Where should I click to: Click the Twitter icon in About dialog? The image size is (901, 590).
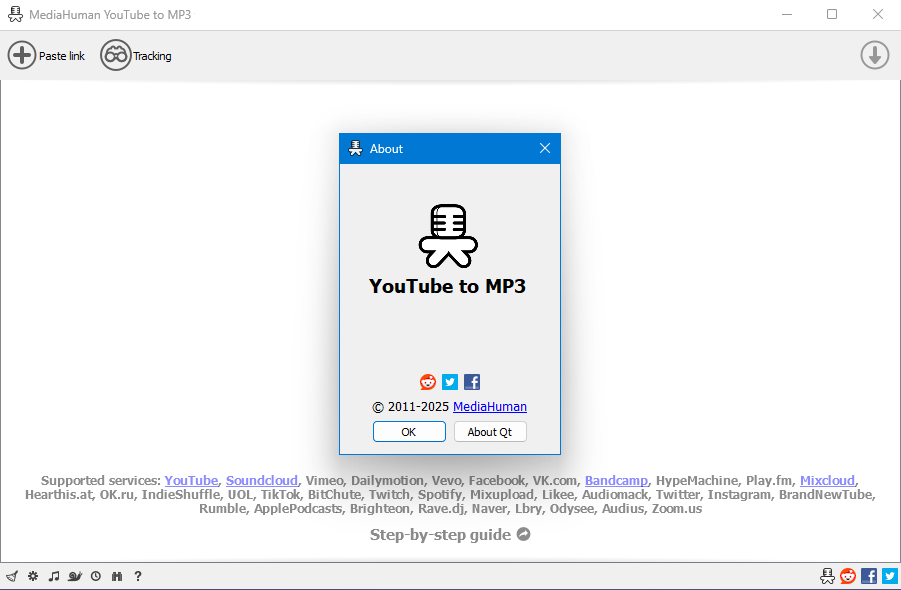tap(450, 382)
